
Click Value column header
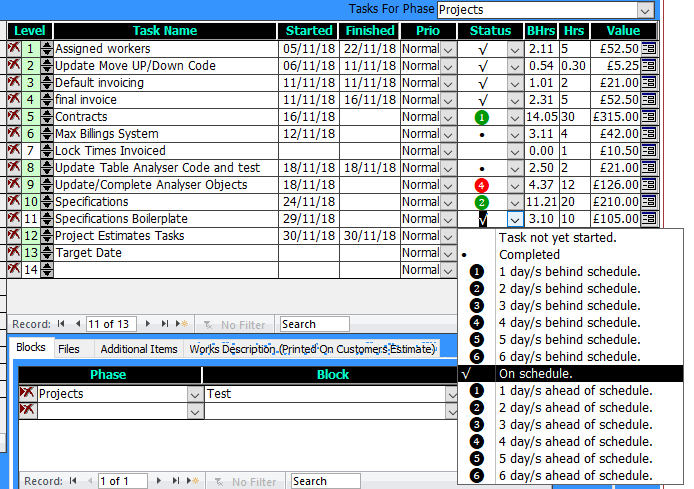coord(623,31)
